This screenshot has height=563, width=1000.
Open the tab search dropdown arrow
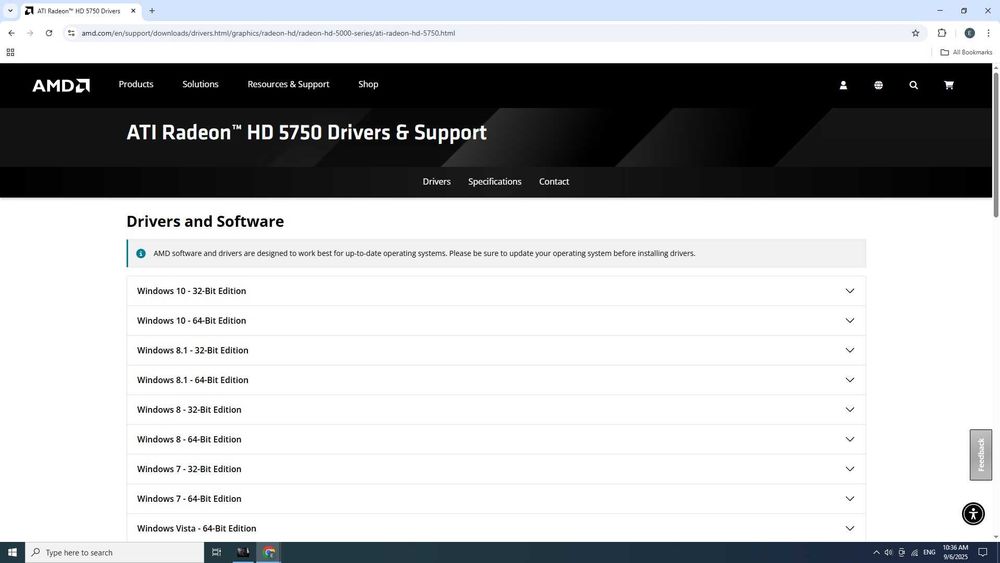coord(10,11)
